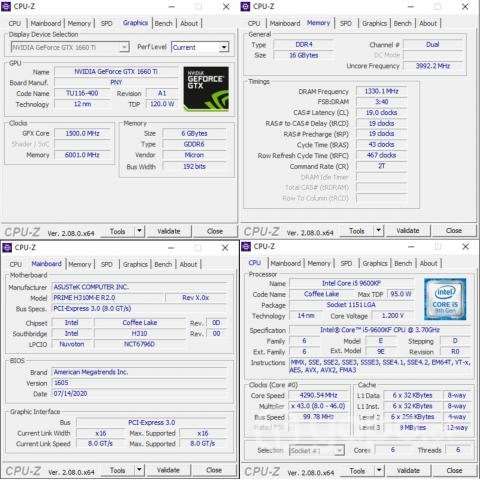Switch to About tab in Memory window

(x=428, y=23)
